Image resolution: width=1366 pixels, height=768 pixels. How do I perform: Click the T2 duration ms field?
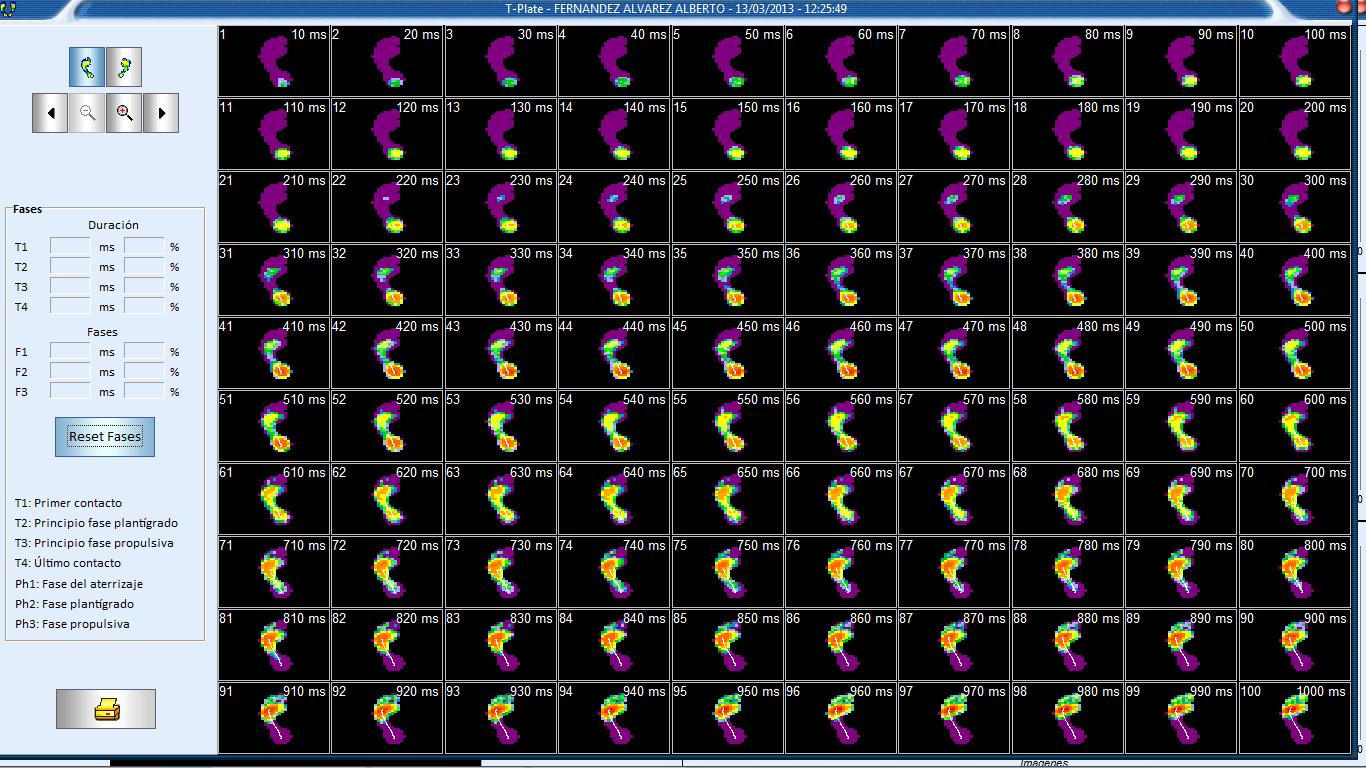pos(70,267)
